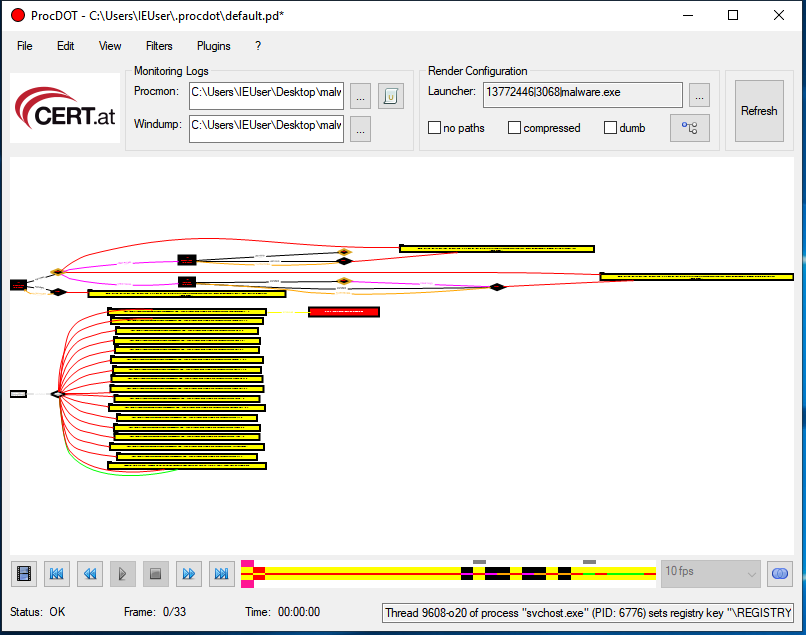Click the far-right yellow node in graph
The width and height of the screenshot is (806, 635).
[x=697, y=277]
